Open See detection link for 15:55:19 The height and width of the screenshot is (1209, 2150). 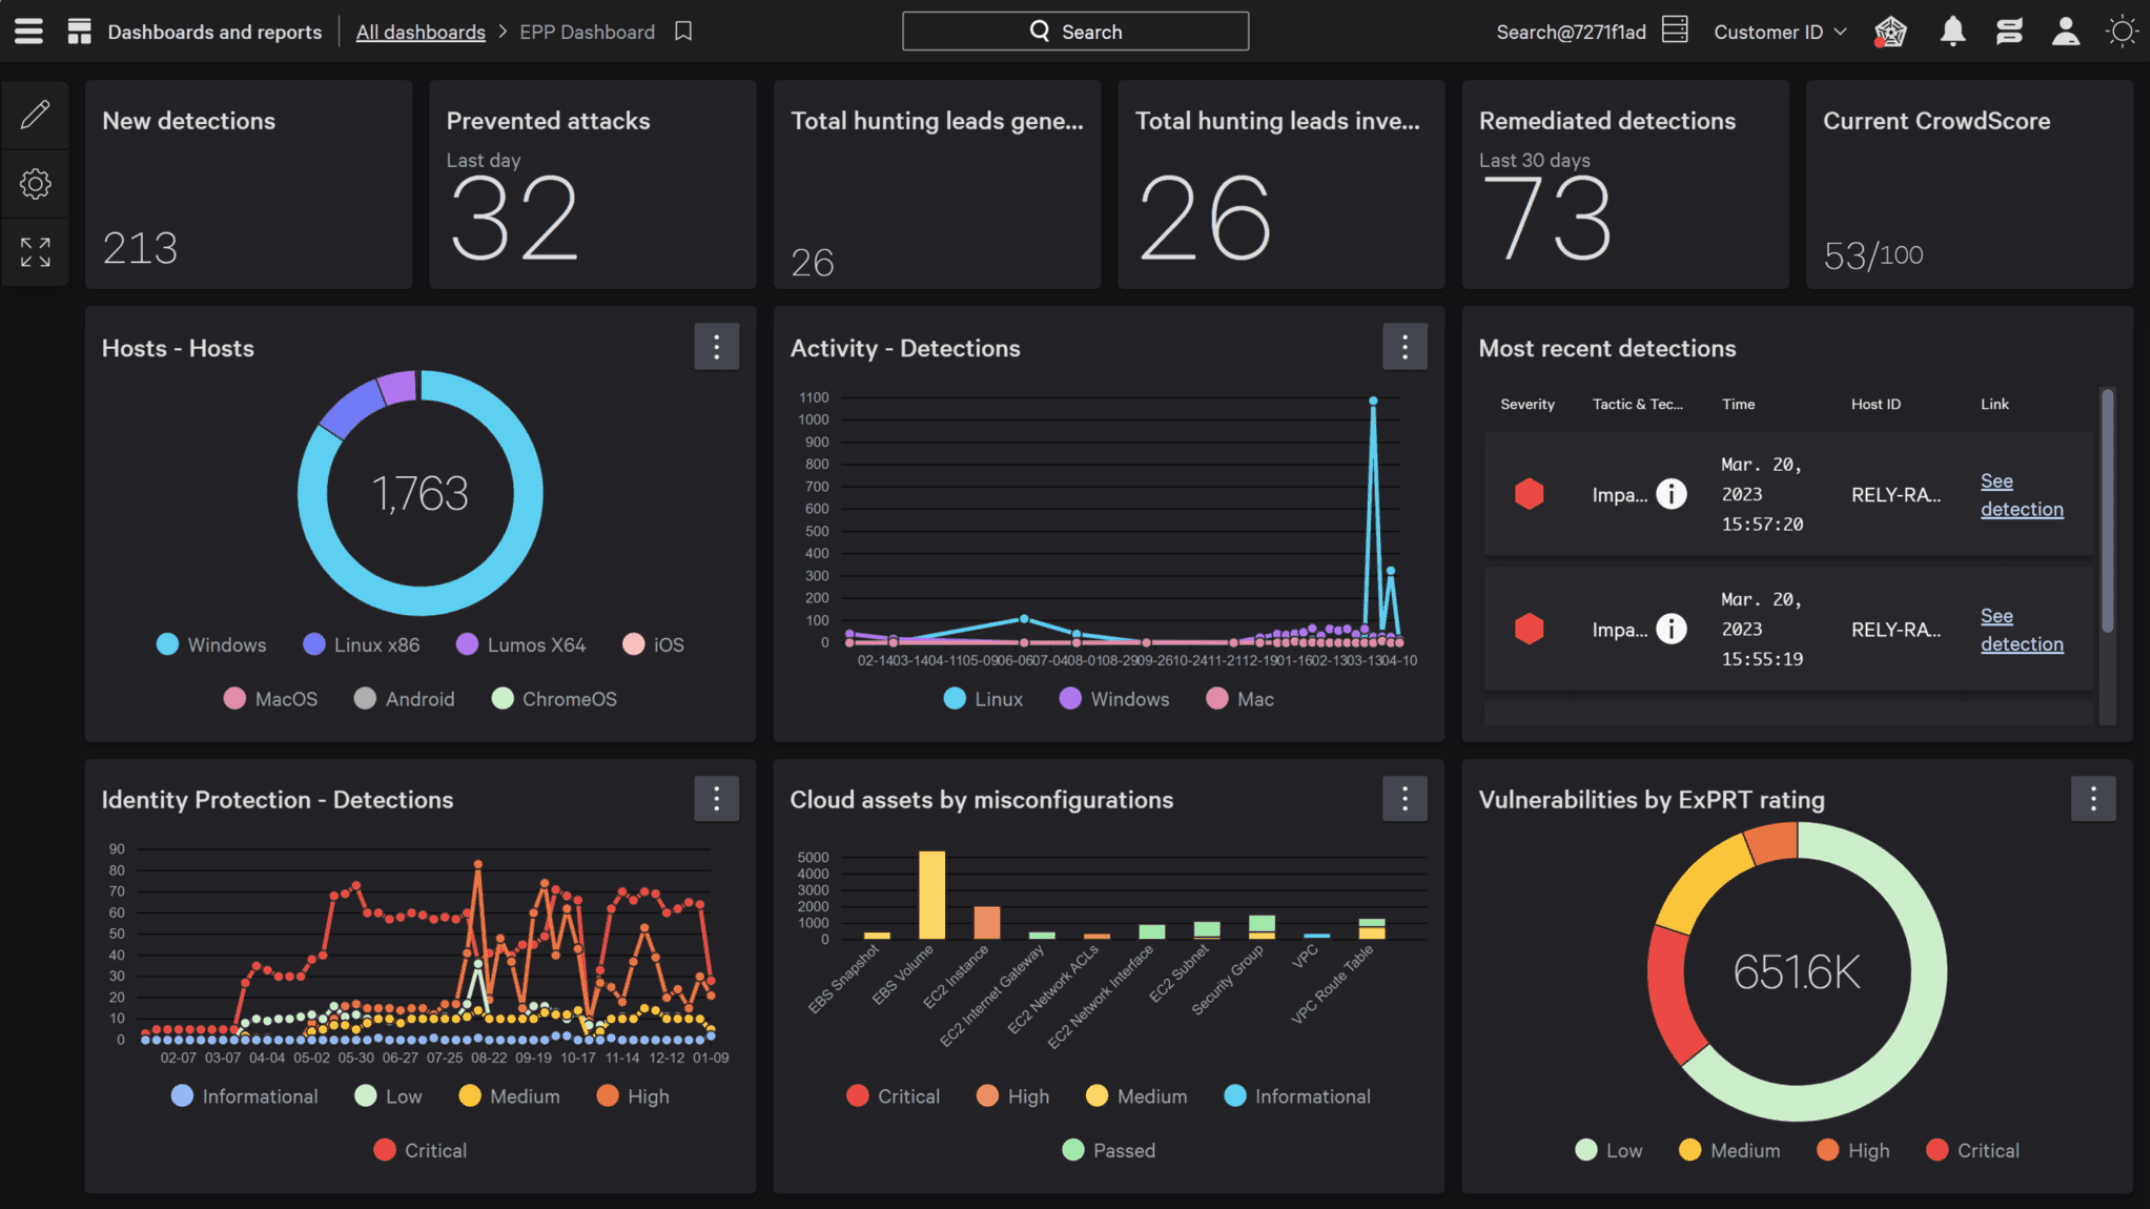point(2021,630)
